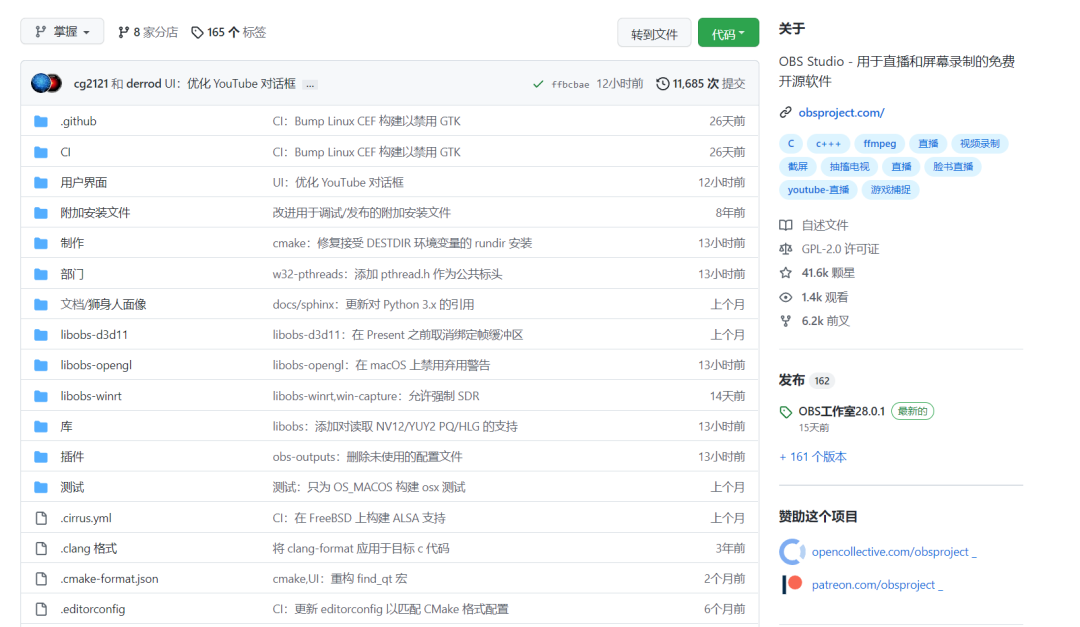Open the 掌握 branch selector dropdown

tap(62, 32)
